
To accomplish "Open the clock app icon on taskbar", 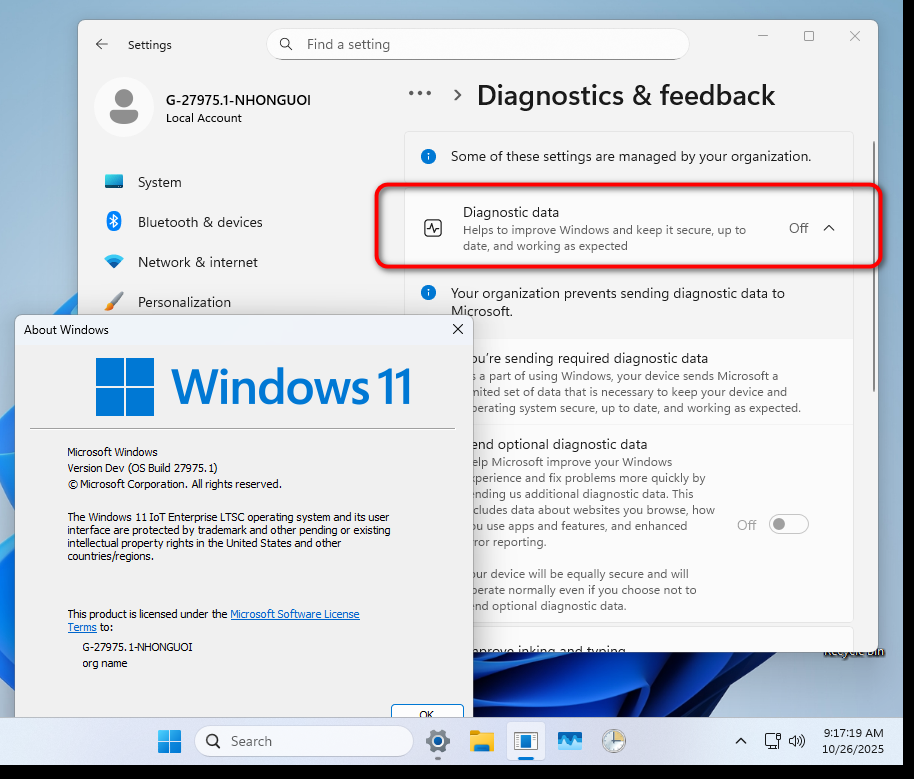I will 614,741.
